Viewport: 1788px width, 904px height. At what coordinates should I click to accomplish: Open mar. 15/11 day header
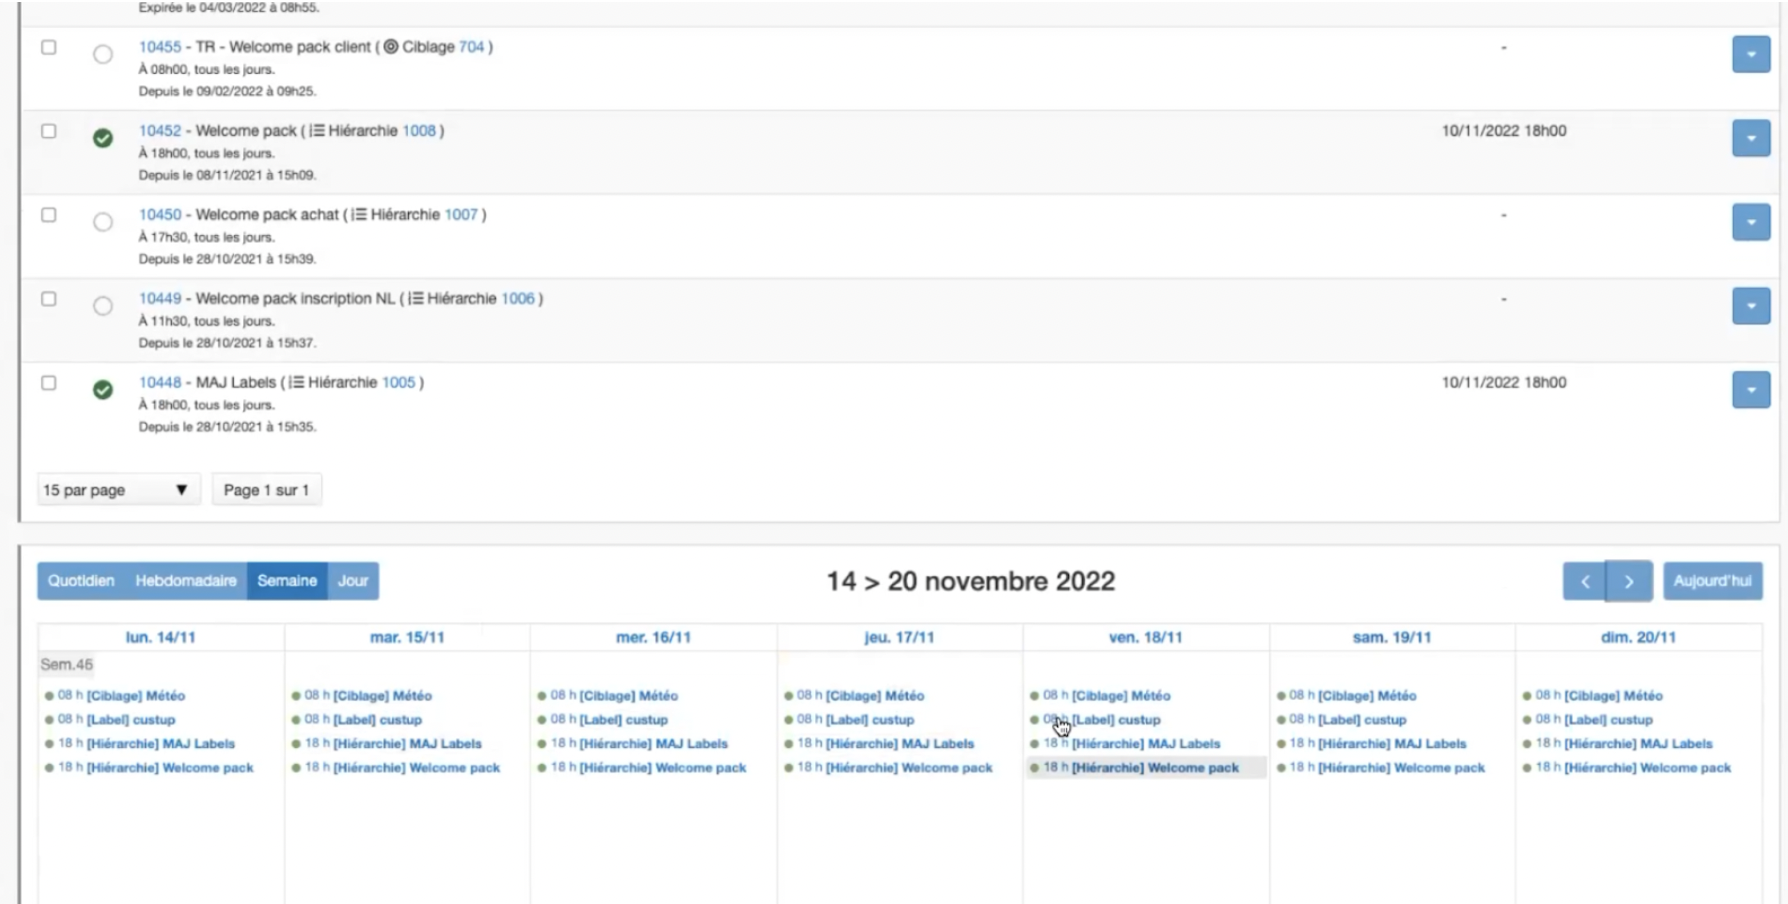click(407, 637)
